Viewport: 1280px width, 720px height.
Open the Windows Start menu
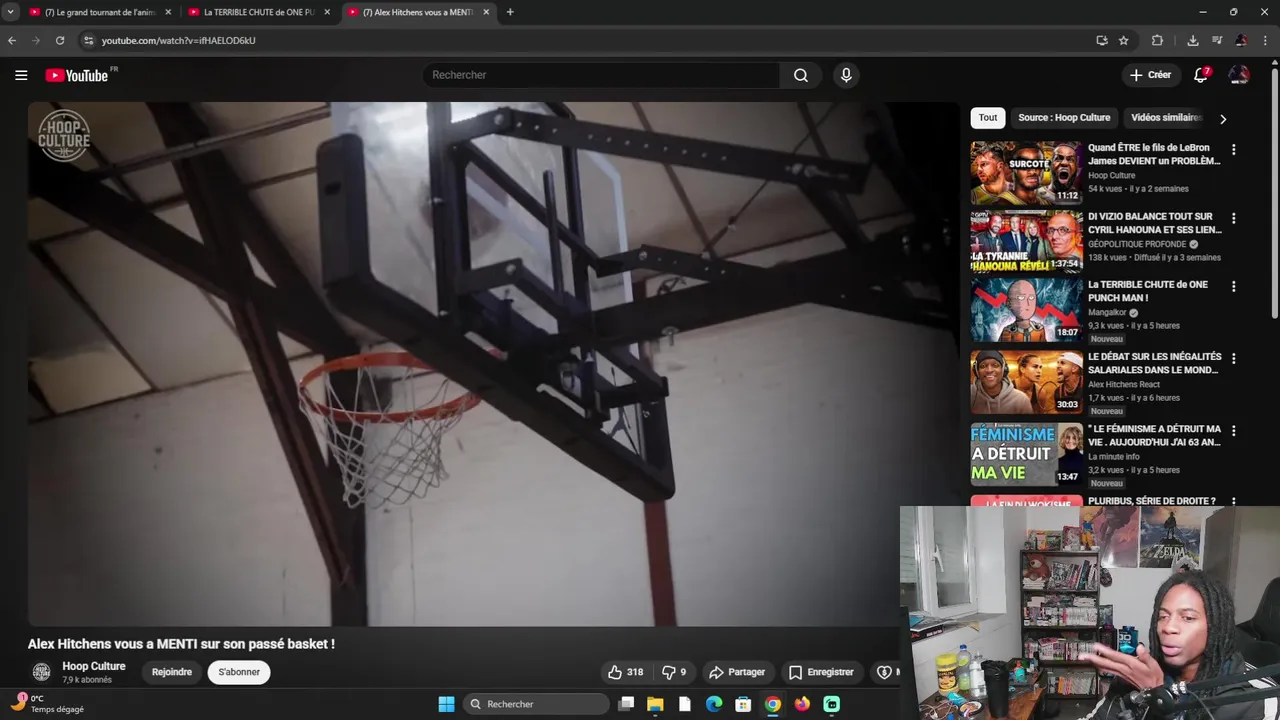tap(446, 704)
